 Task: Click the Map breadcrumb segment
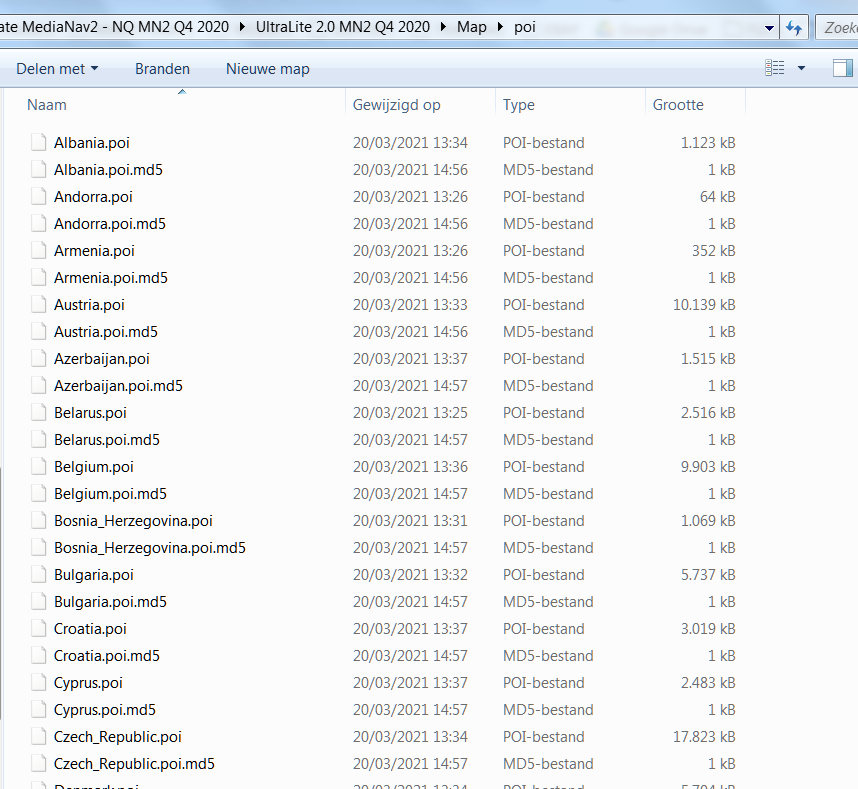tap(472, 27)
